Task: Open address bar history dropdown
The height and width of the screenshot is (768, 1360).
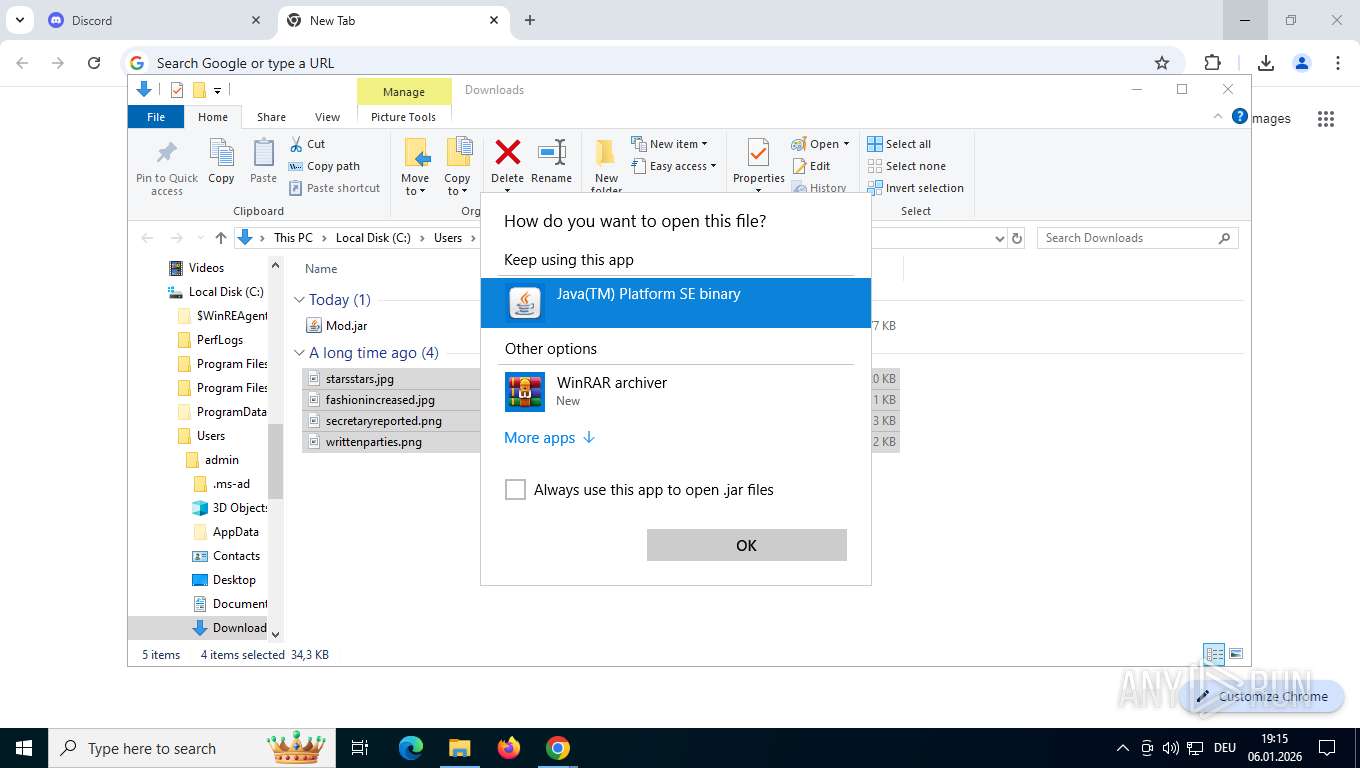Action: (x=999, y=238)
